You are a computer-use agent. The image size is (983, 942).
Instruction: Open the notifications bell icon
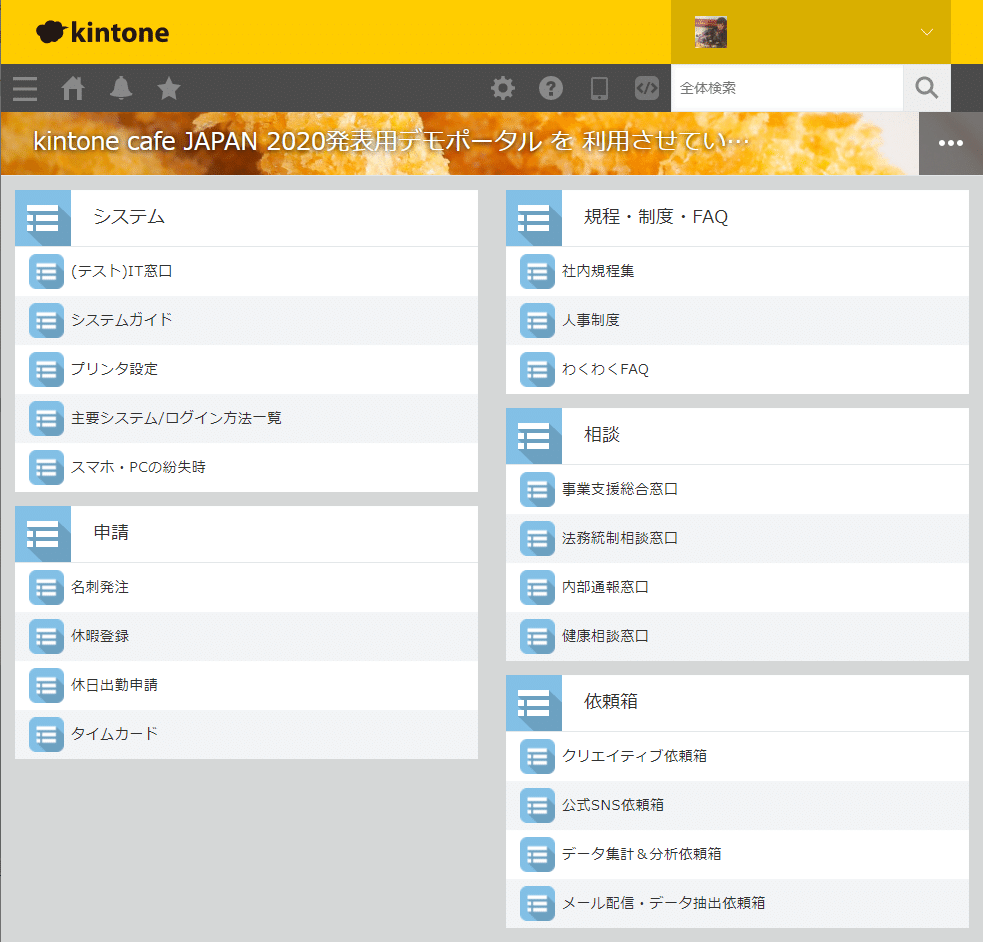pos(121,88)
